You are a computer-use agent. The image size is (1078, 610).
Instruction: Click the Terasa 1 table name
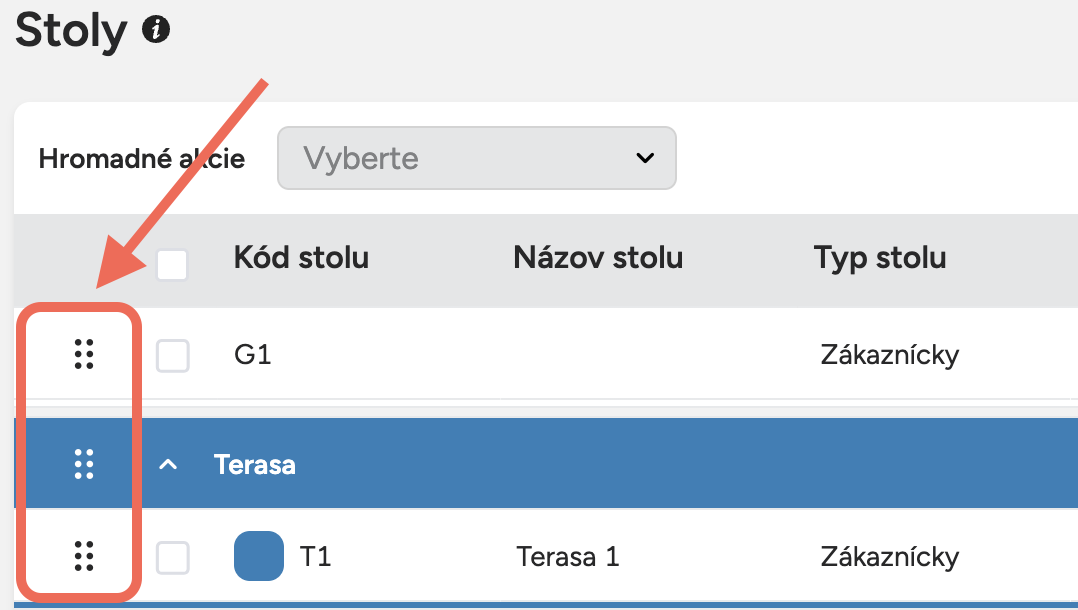[x=568, y=556]
